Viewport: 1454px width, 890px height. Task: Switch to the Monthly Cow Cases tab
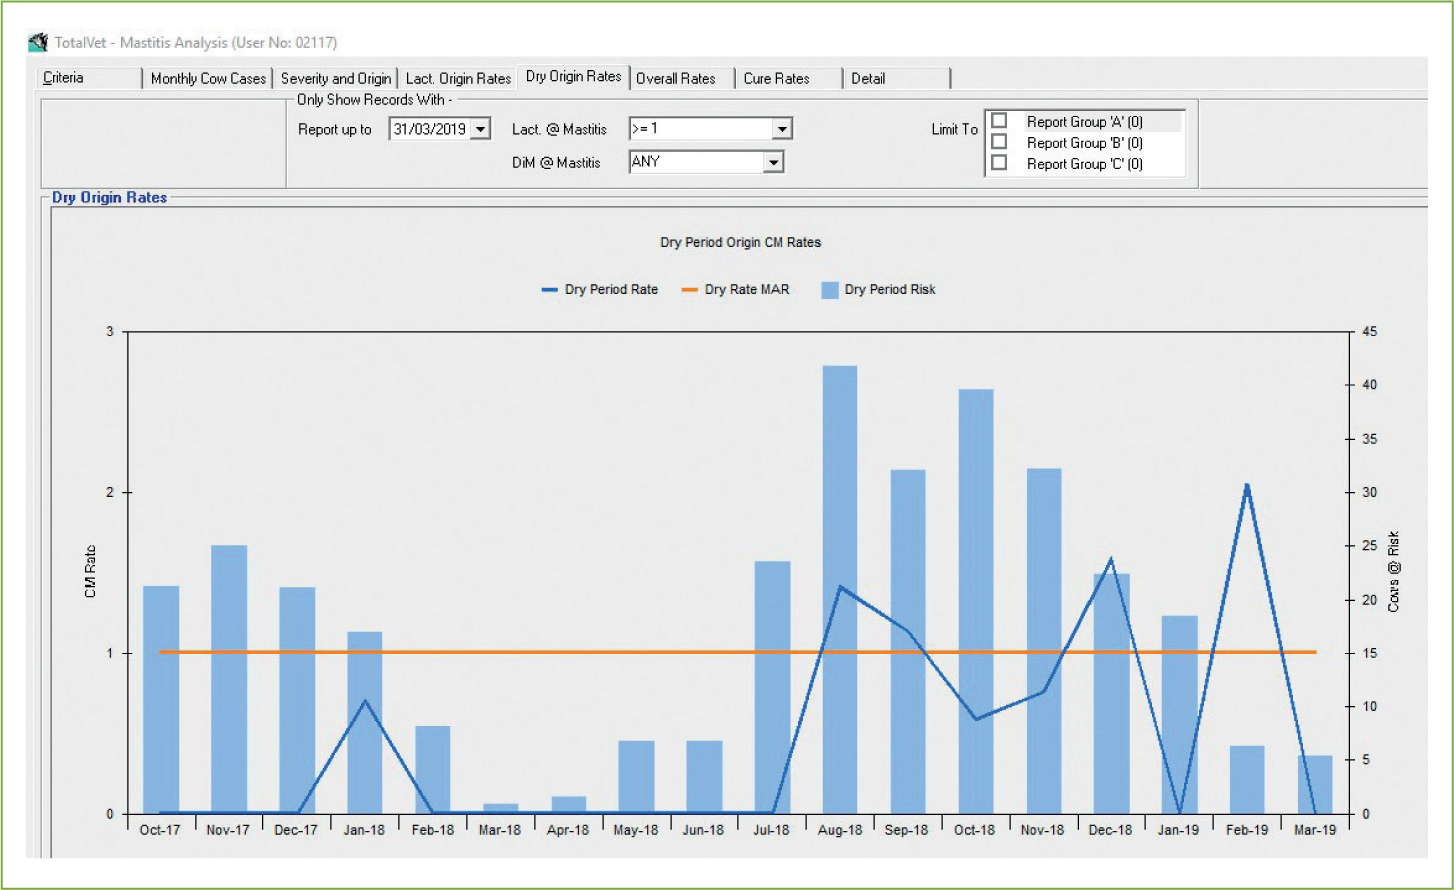208,78
